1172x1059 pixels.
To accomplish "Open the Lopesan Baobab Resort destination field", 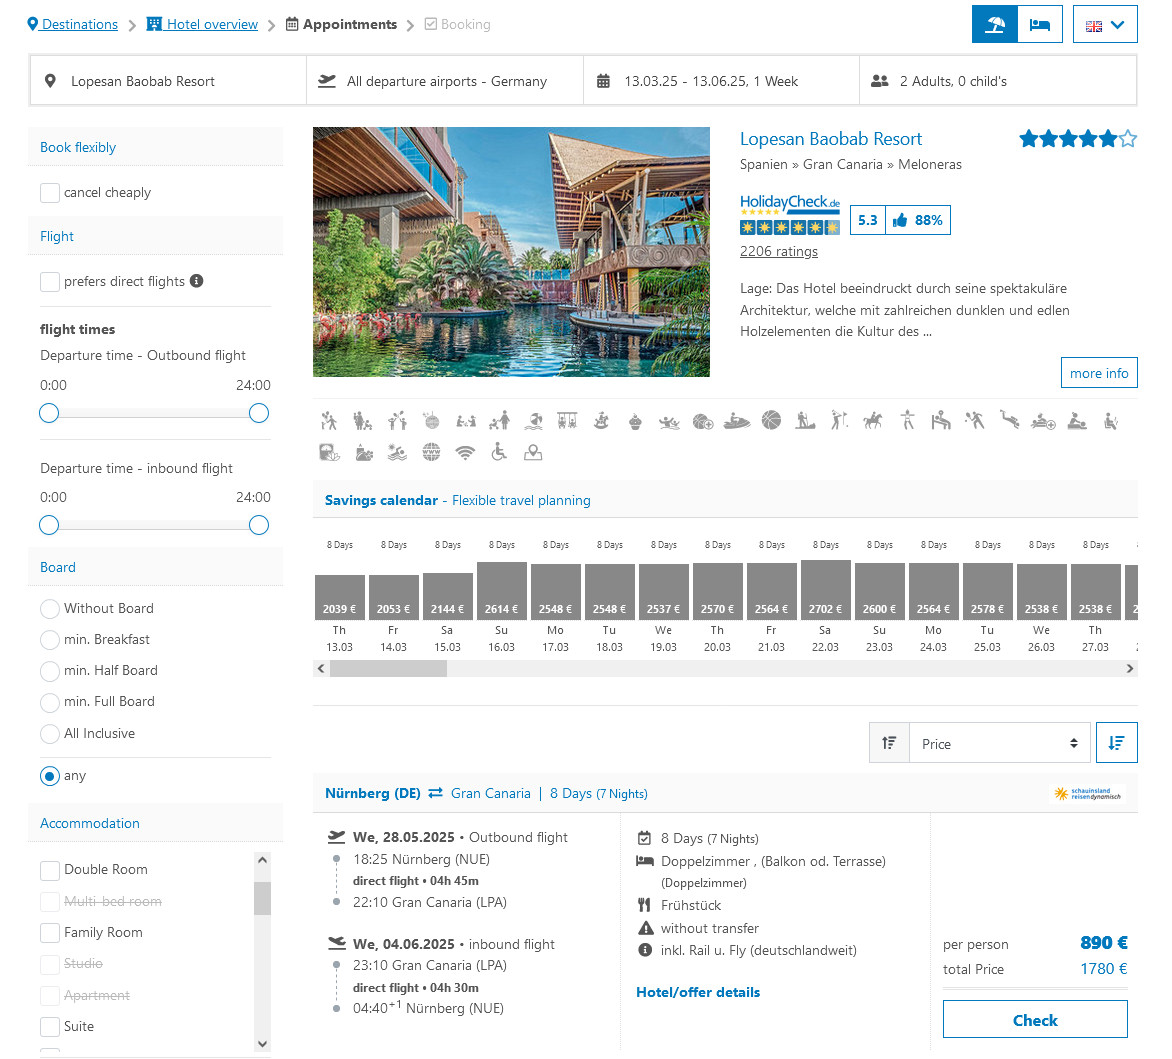I will 168,81.
